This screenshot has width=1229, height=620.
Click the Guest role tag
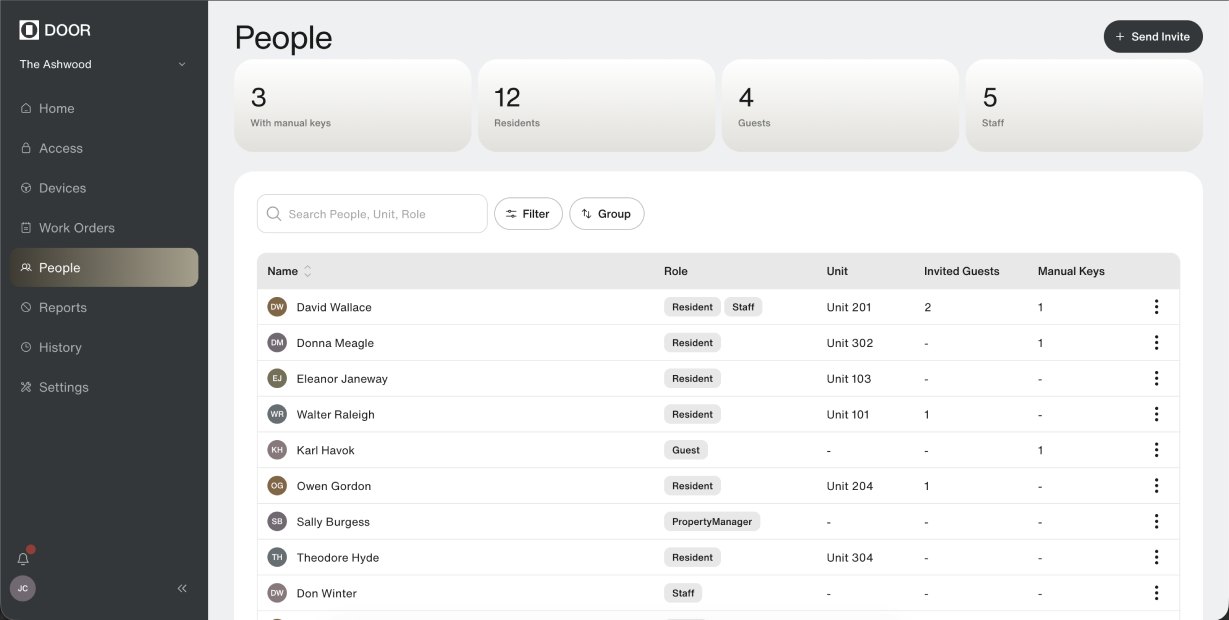(x=686, y=450)
